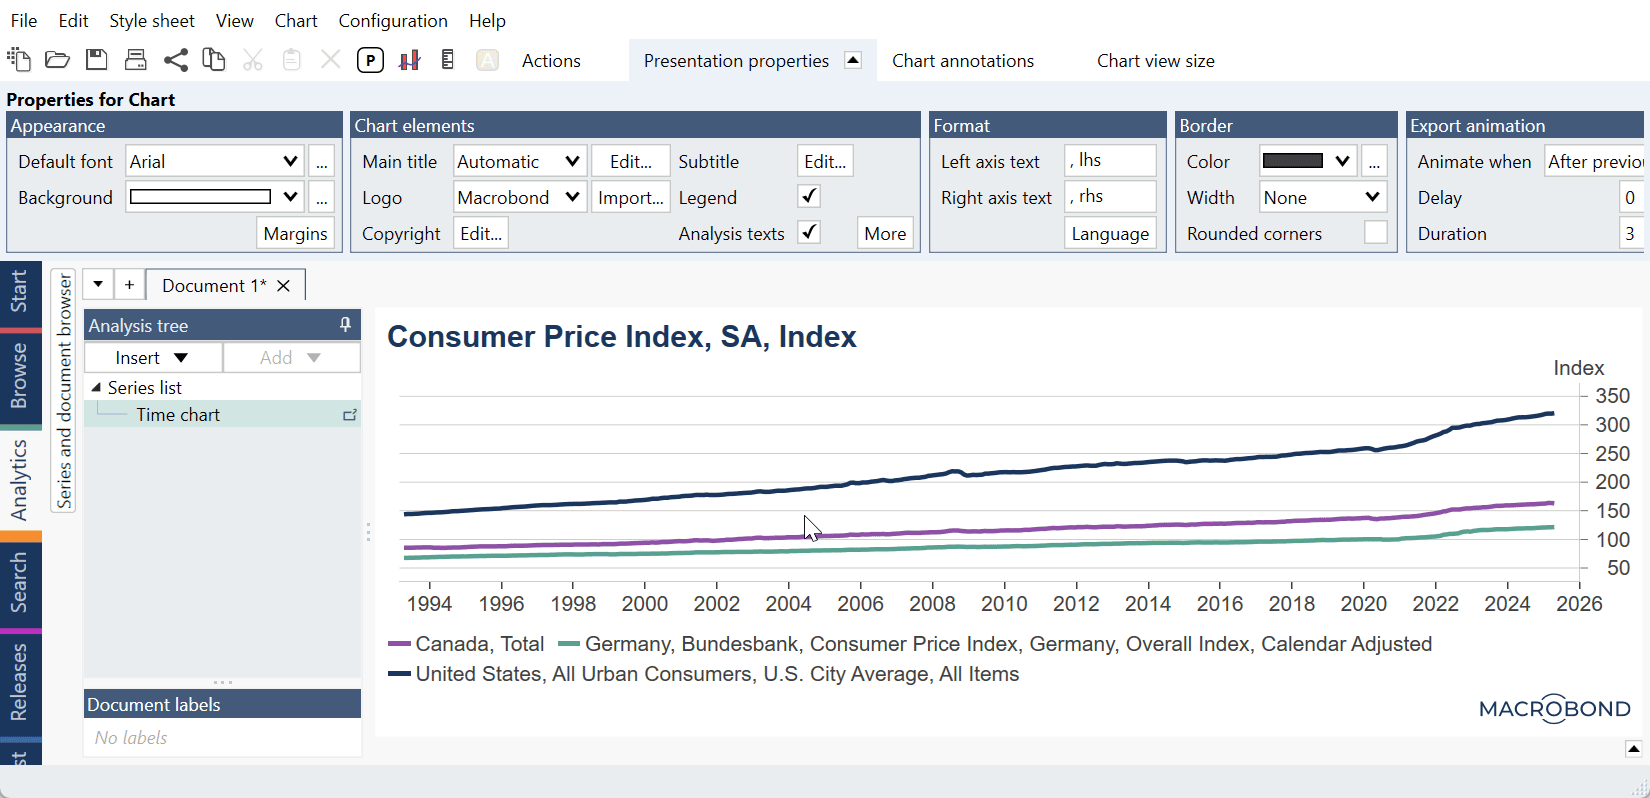Save document with the floppy disk icon
Viewport: 1650px width, 798px height.
pos(96,60)
